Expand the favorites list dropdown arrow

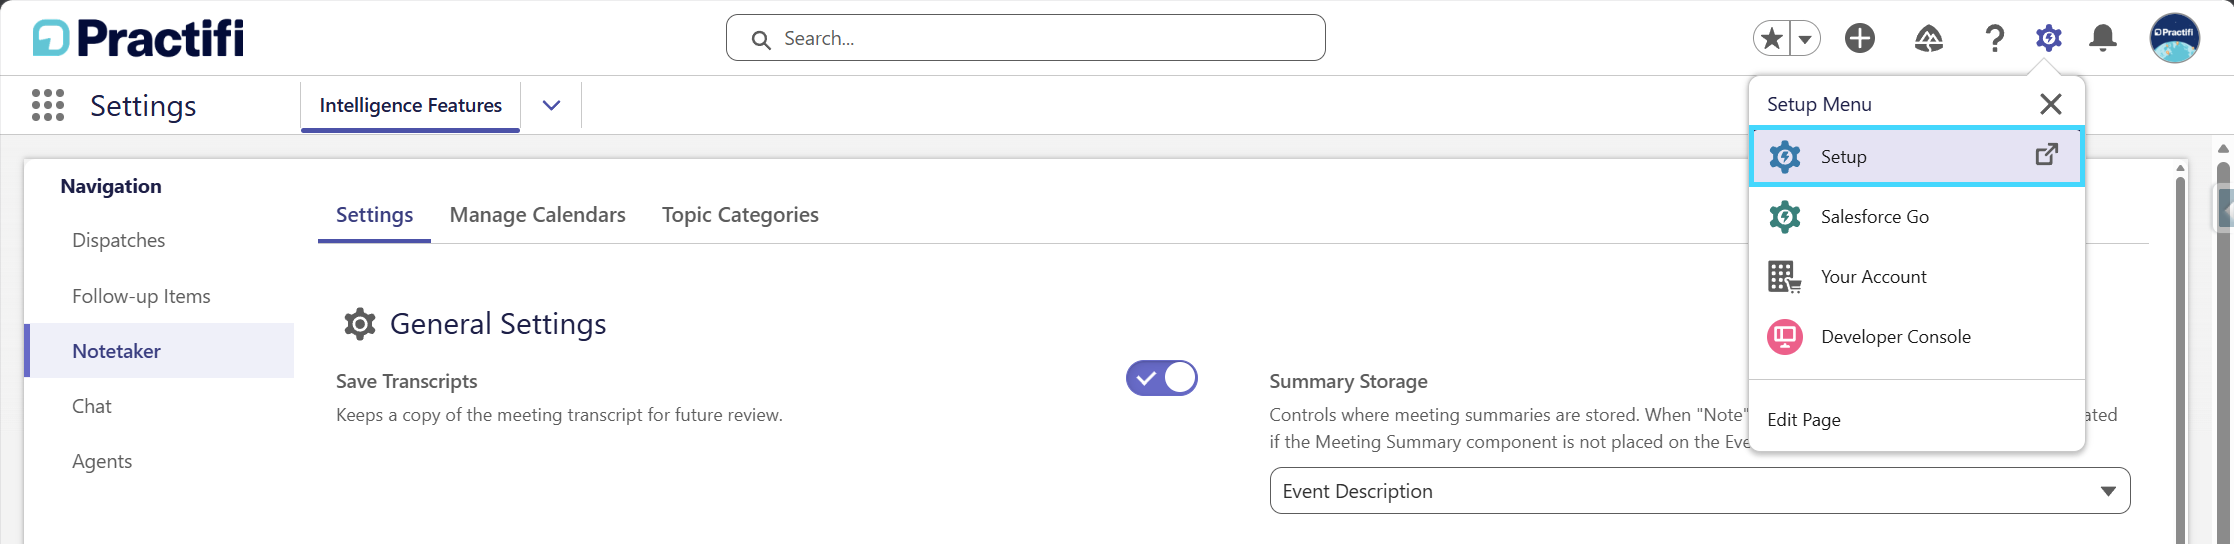tap(1805, 39)
